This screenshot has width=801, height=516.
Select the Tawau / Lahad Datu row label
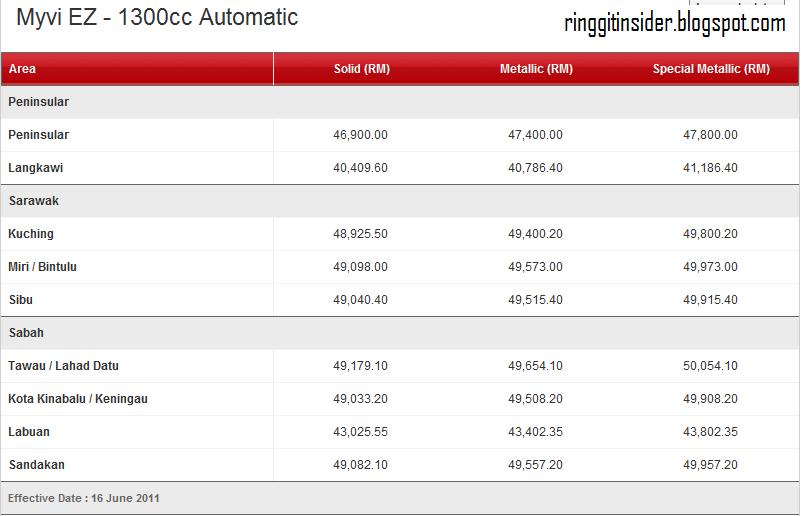tap(63, 366)
